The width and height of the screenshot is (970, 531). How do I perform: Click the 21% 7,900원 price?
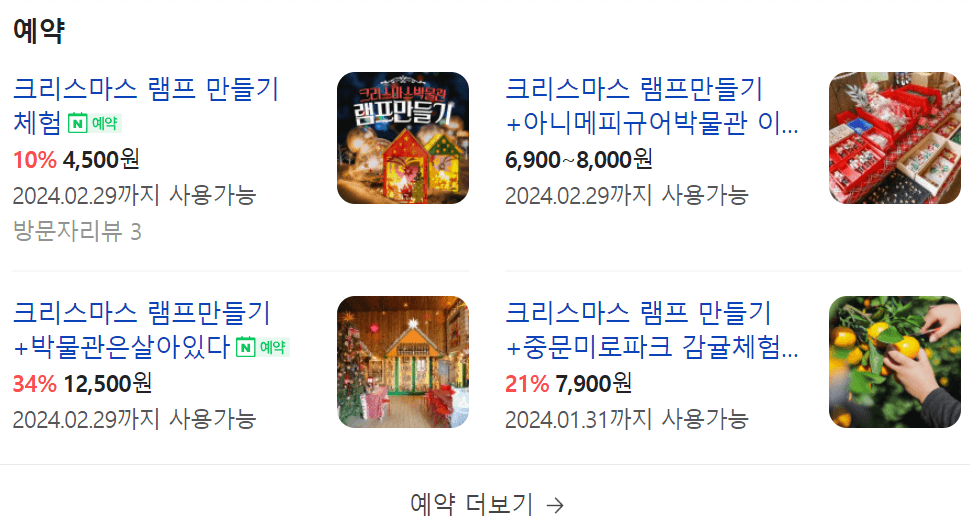pos(569,384)
